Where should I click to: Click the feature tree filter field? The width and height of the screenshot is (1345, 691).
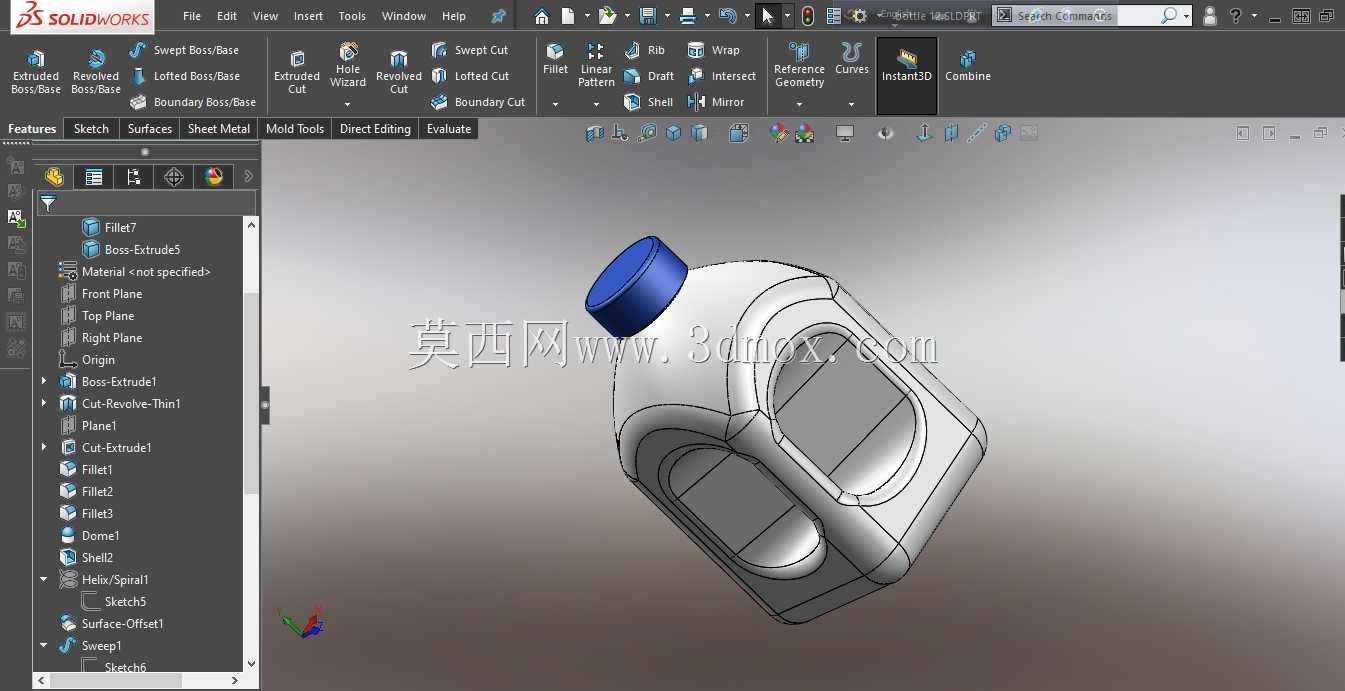tap(147, 204)
